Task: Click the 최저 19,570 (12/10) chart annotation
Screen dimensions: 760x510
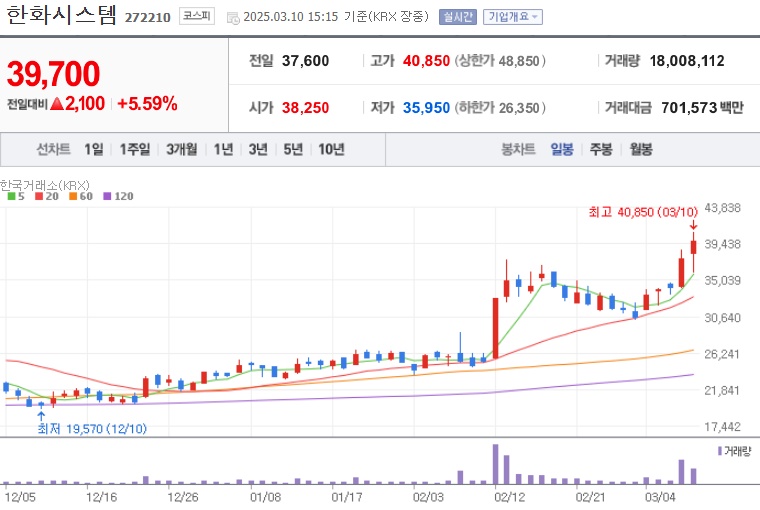Action: 92,429
